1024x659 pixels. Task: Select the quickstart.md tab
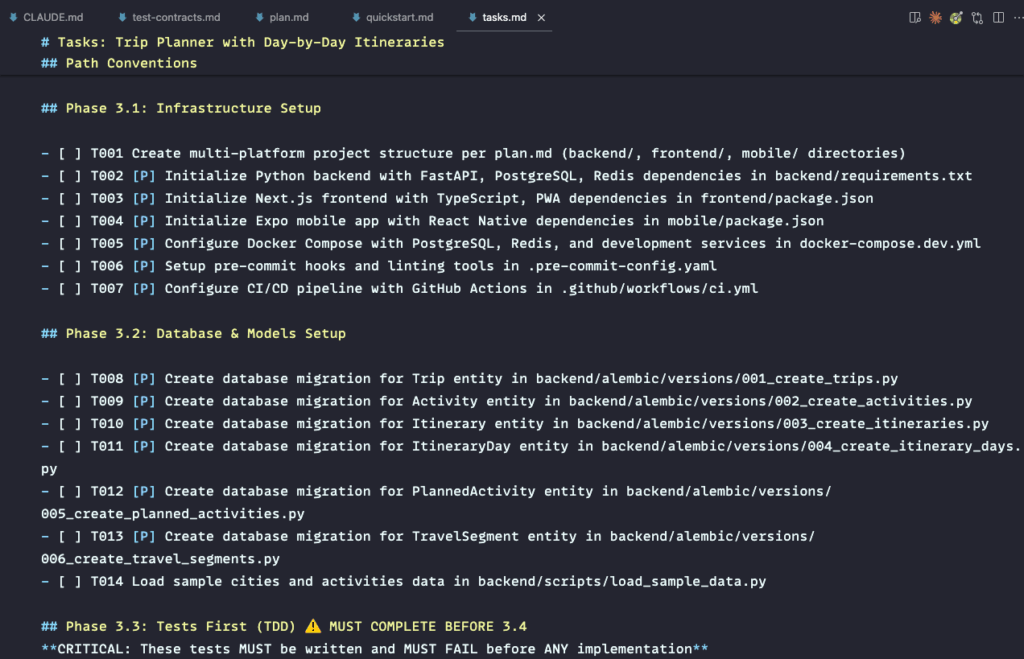(x=399, y=18)
